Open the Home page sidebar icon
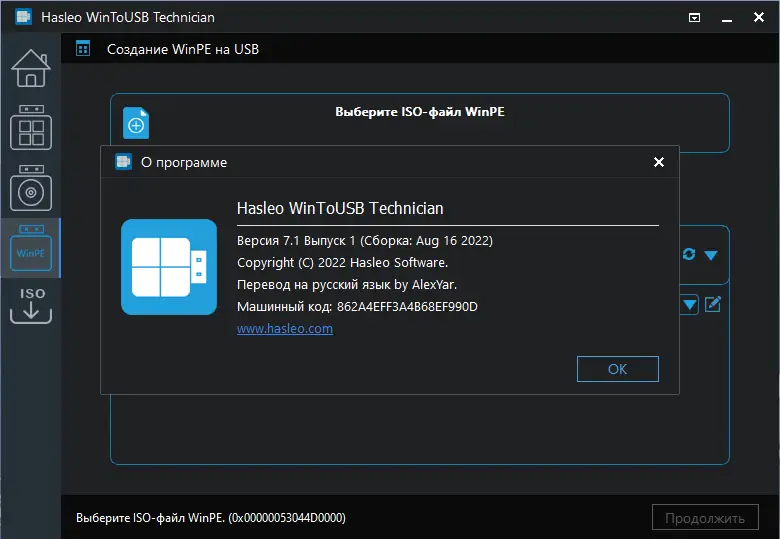780x539 pixels. [30, 67]
